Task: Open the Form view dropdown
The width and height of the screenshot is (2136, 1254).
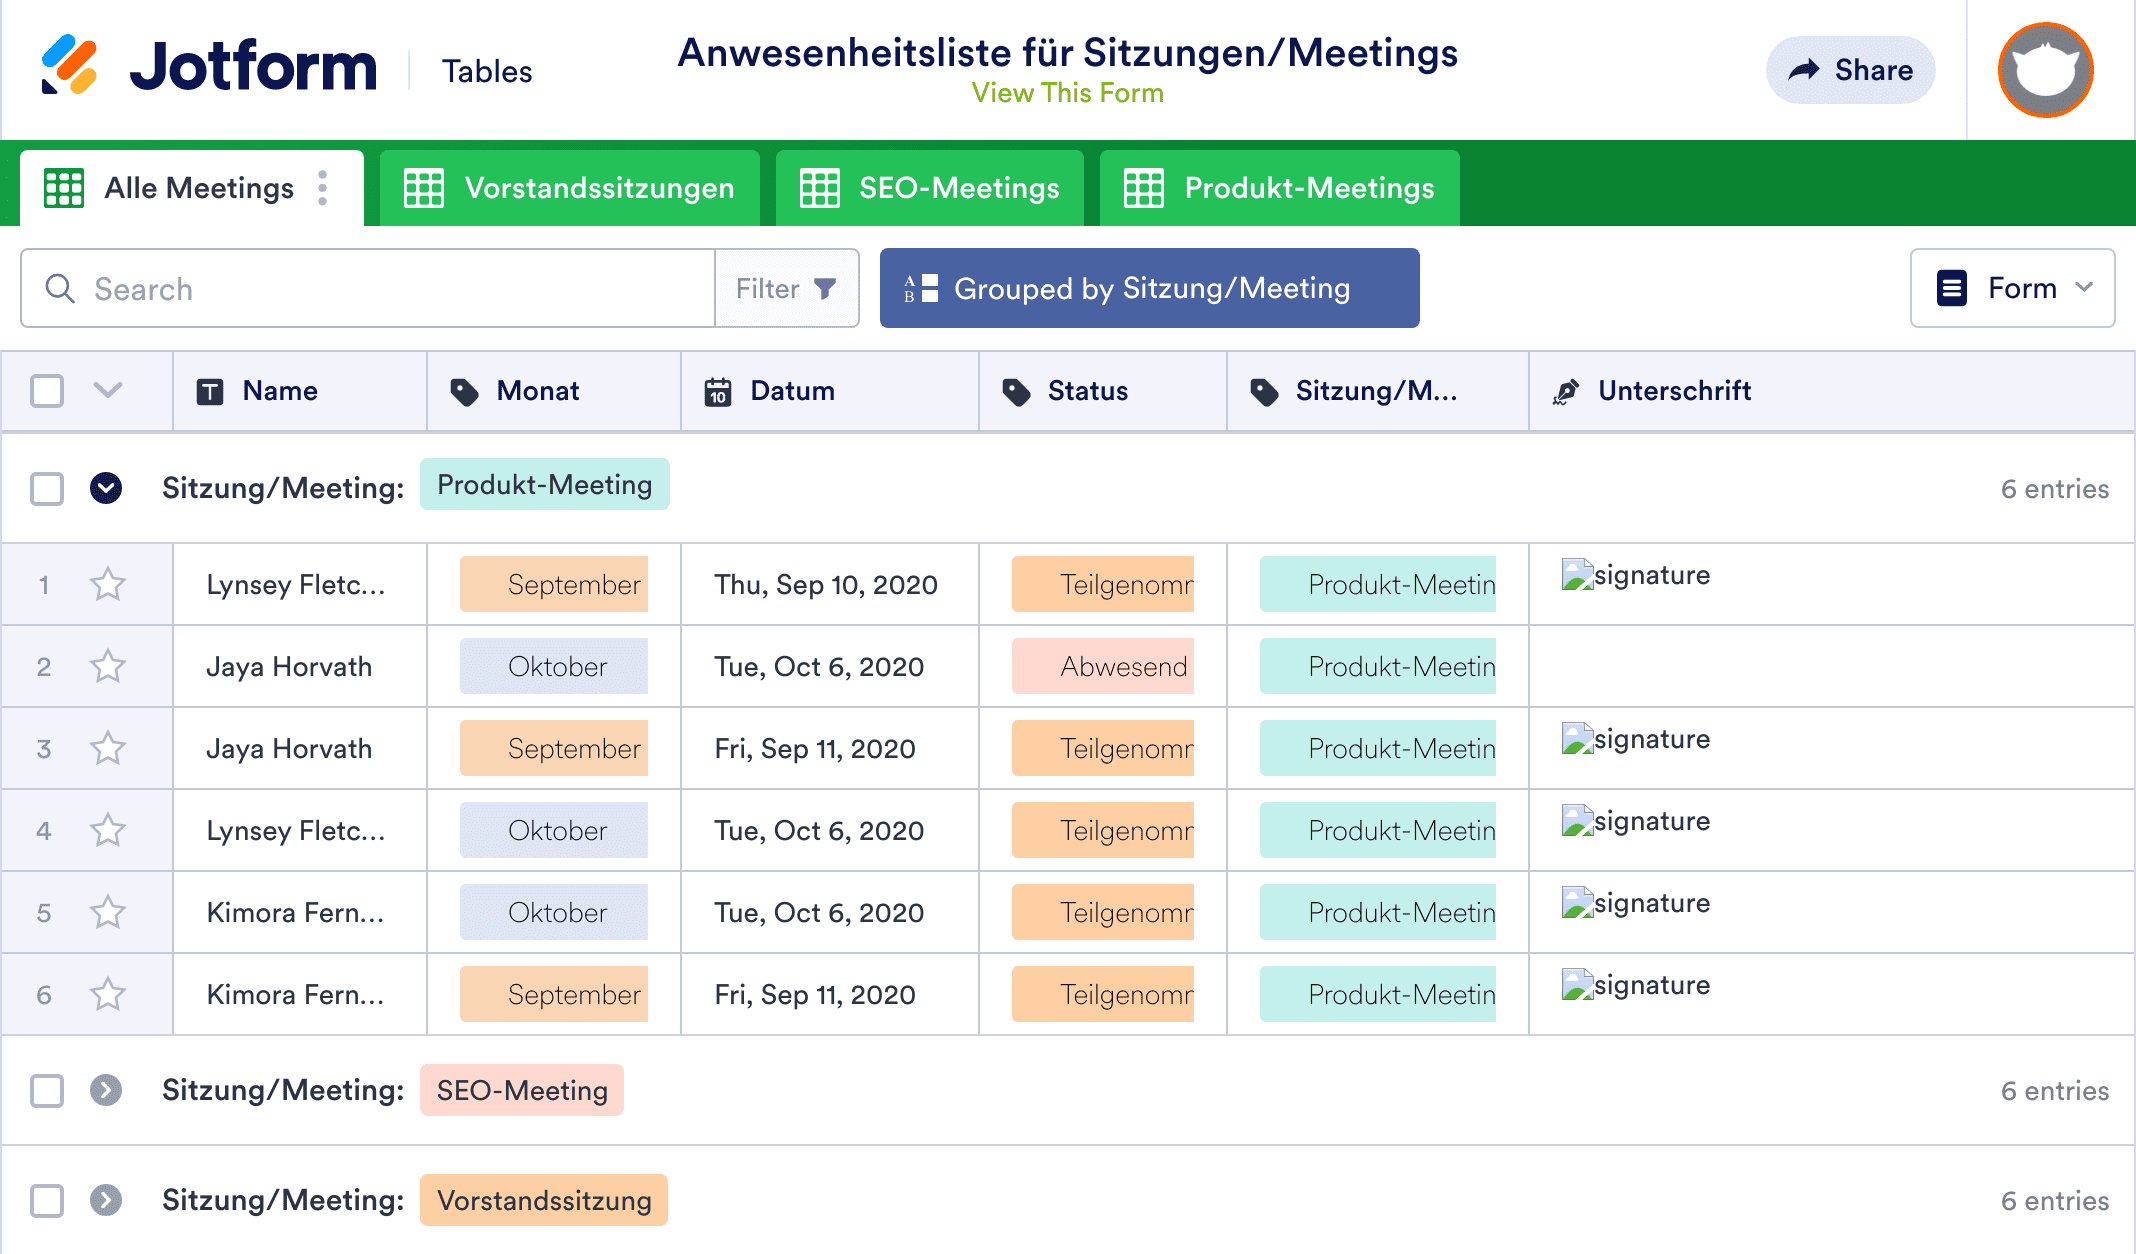Action: (2012, 288)
